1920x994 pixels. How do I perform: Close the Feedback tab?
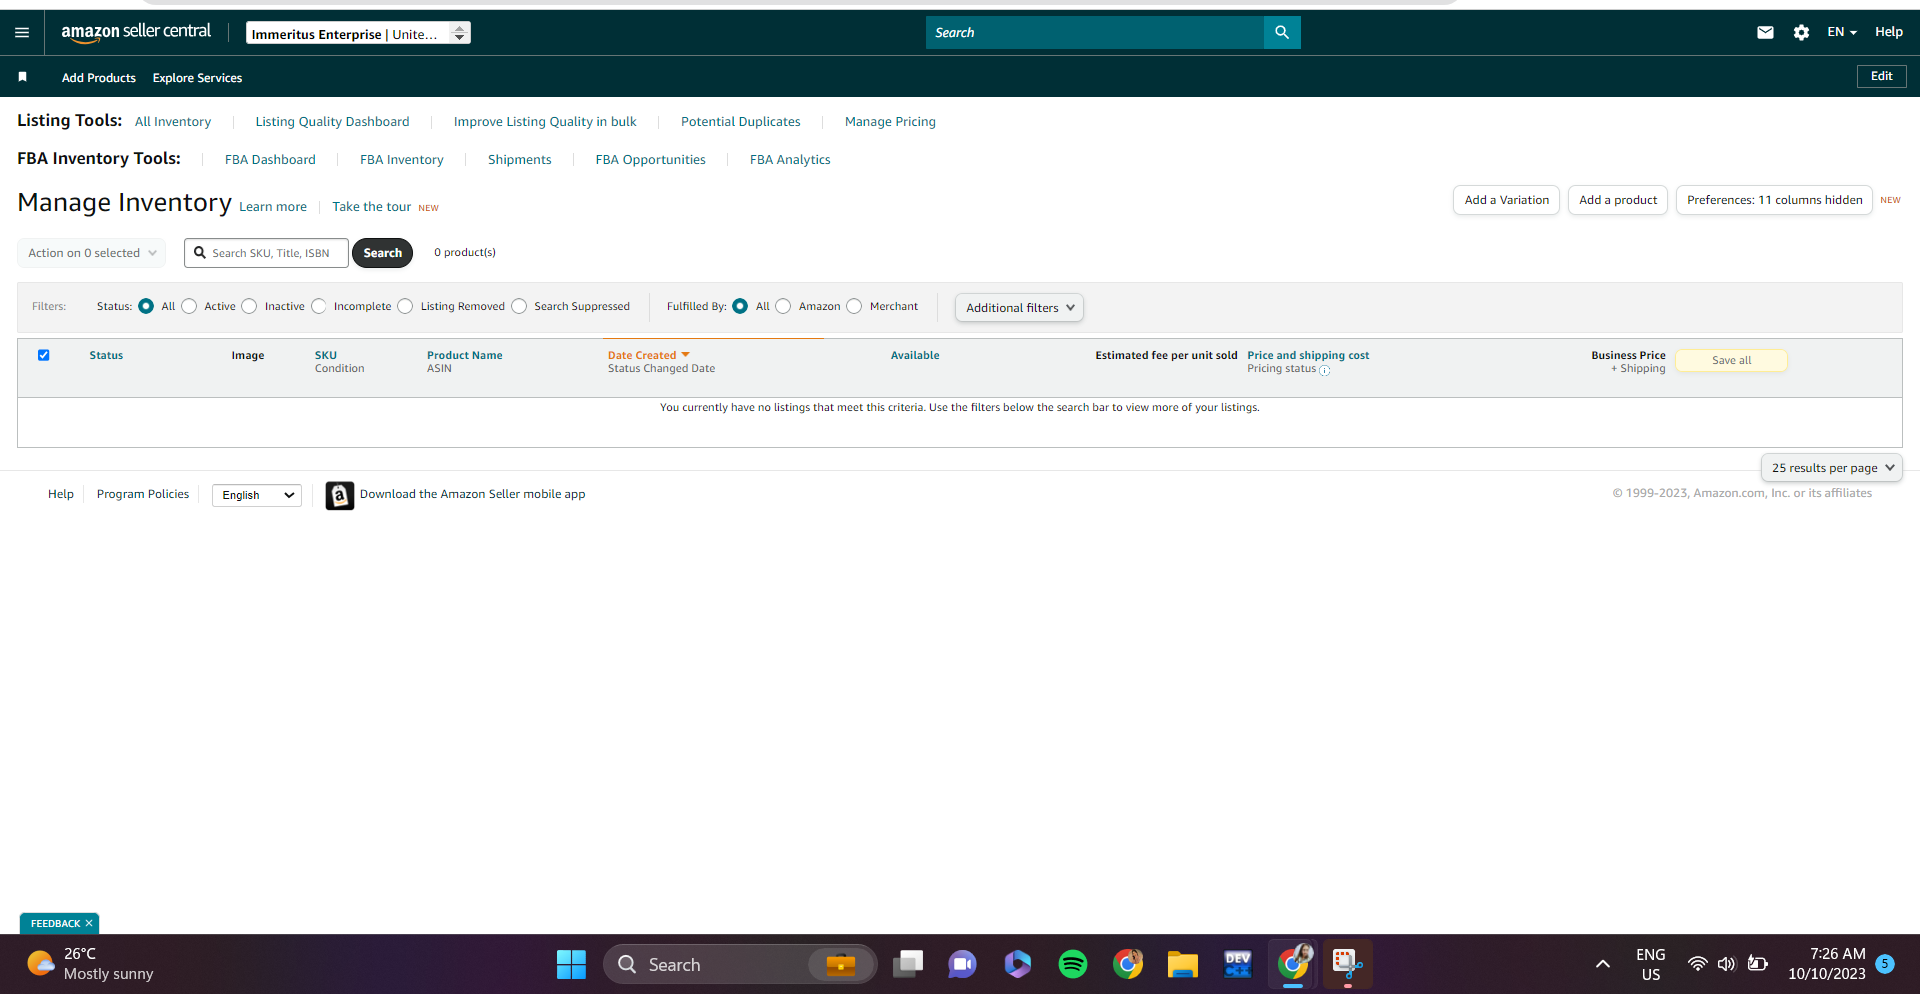pos(89,924)
